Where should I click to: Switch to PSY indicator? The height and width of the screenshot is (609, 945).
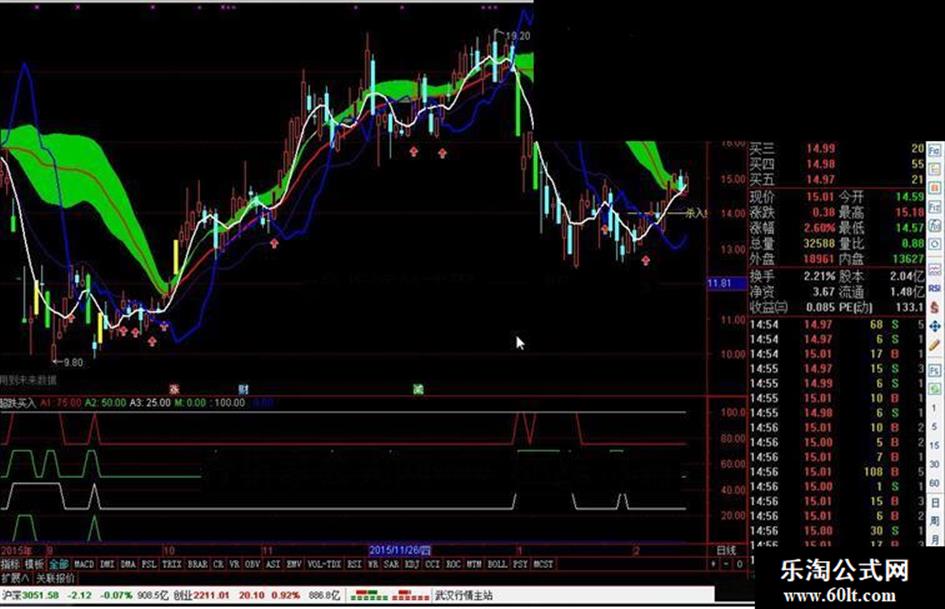click(520, 564)
